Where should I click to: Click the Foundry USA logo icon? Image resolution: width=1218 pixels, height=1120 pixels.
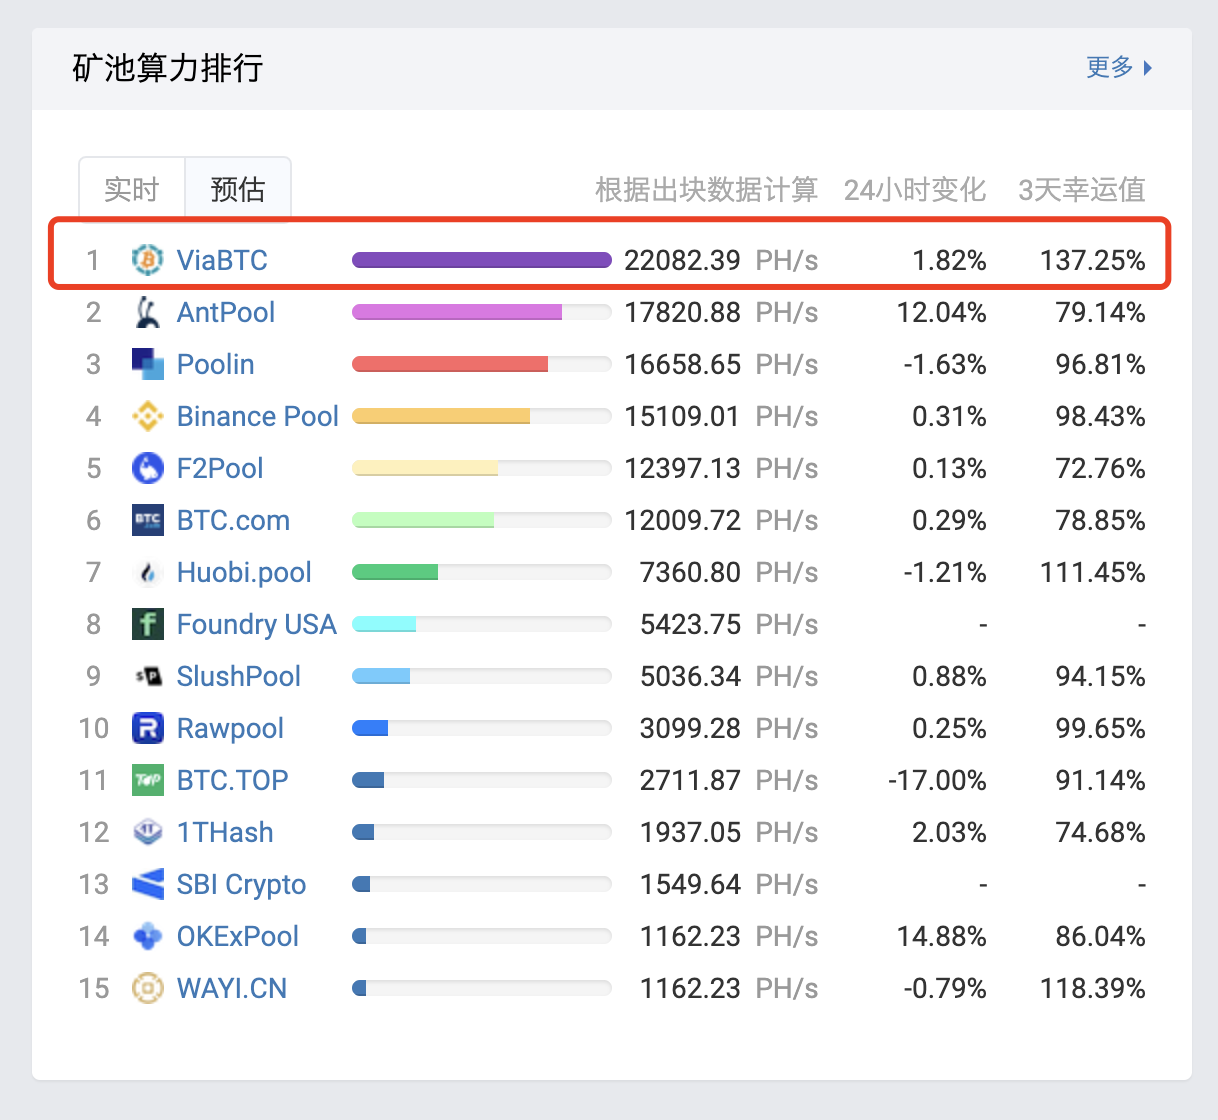click(x=148, y=624)
